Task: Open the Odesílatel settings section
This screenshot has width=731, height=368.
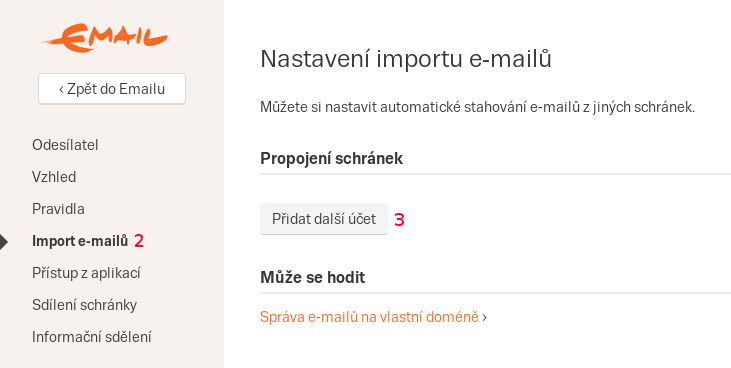Action: click(x=65, y=145)
